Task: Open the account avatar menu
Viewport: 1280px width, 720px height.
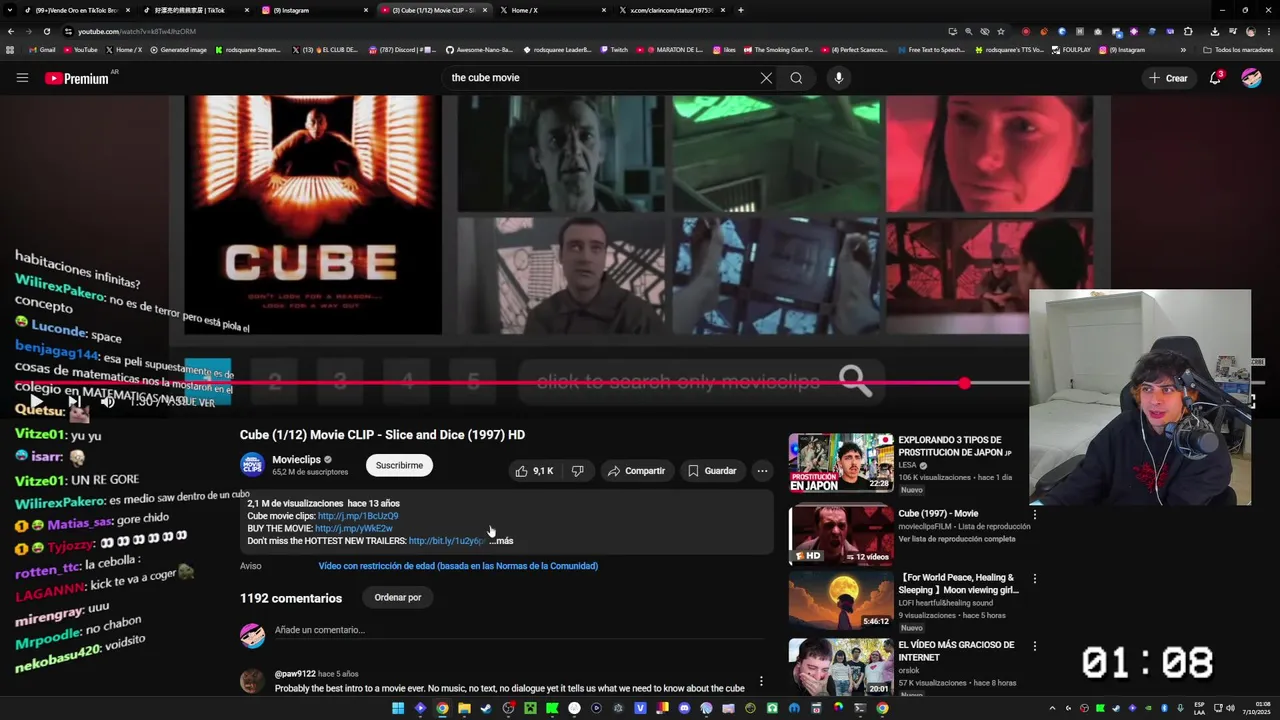Action: coord(1251,78)
